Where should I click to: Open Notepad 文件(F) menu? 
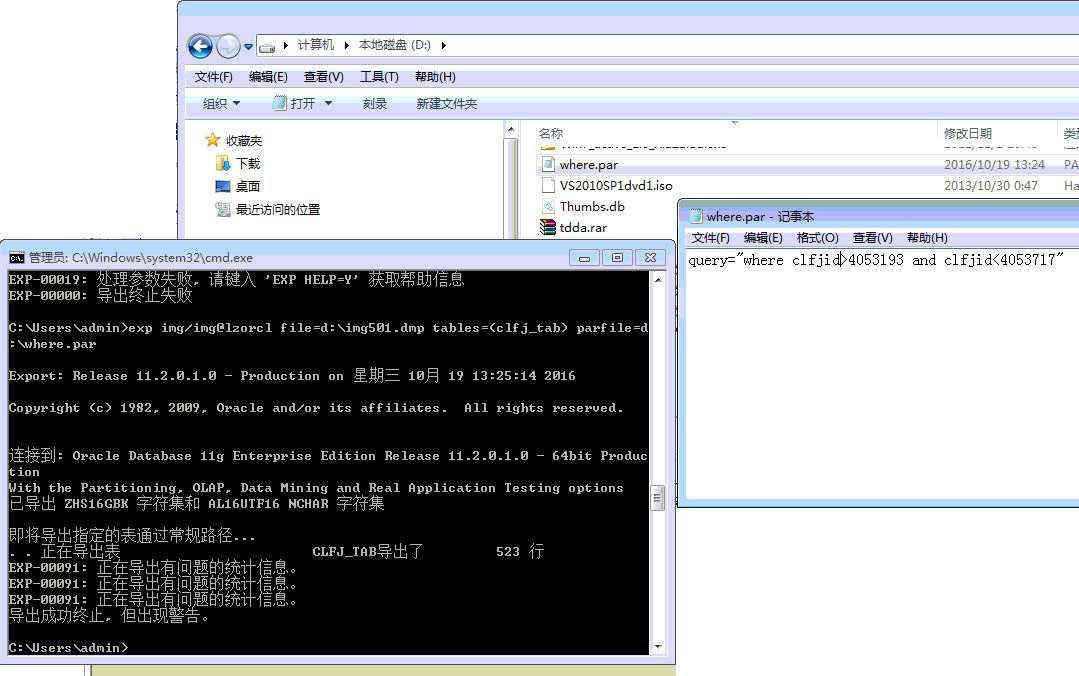pos(710,238)
